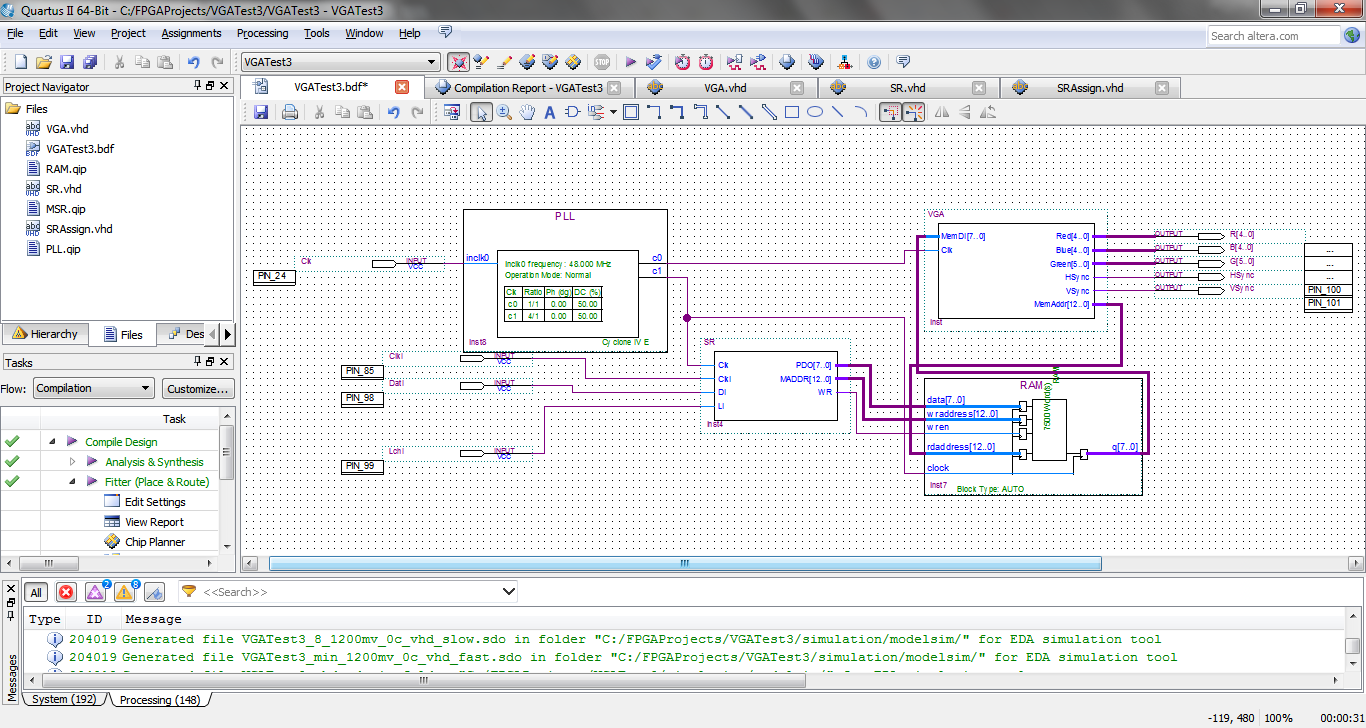1366x728 pixels.
Task: Open the Programmer icon in main toolbar
Action: tap(787, 62)
